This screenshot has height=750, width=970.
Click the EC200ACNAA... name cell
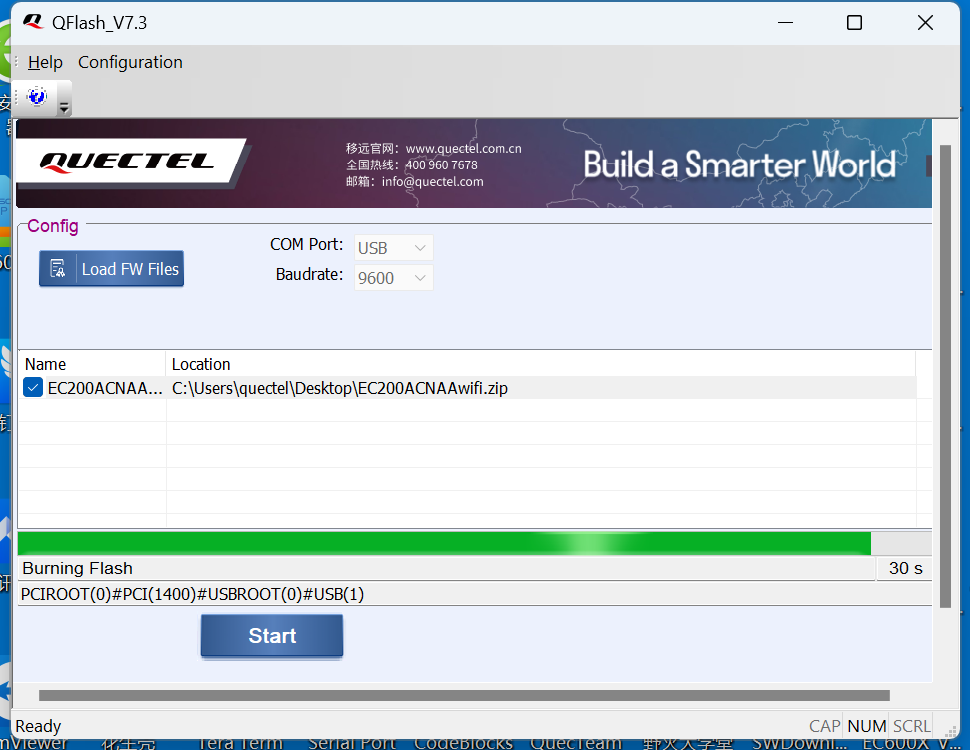(x=105, y=388)
